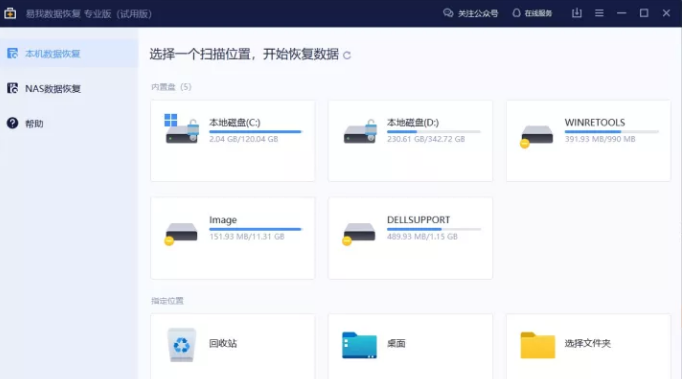Click the 本地磁盘(C:) usage bar
The width and height of the screenshot is (682, 379).
(255, 131)
